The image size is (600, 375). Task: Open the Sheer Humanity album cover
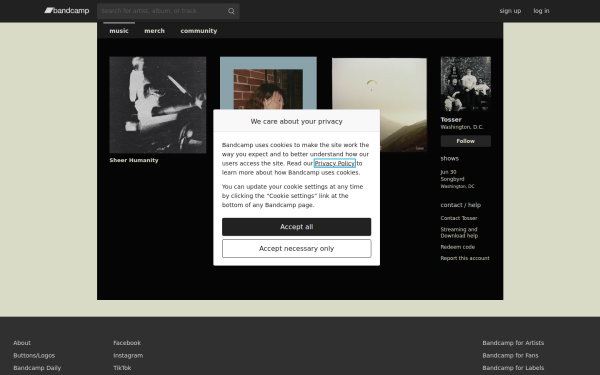point(158,105)
